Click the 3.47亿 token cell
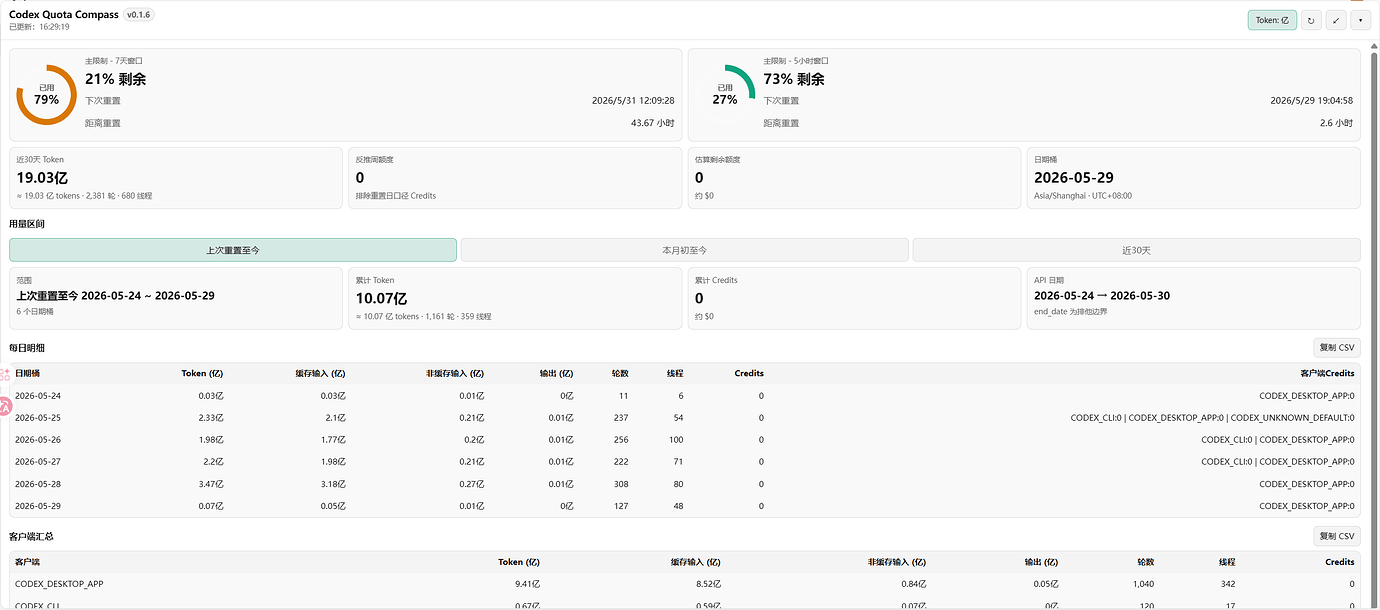 tap(210, 484)
